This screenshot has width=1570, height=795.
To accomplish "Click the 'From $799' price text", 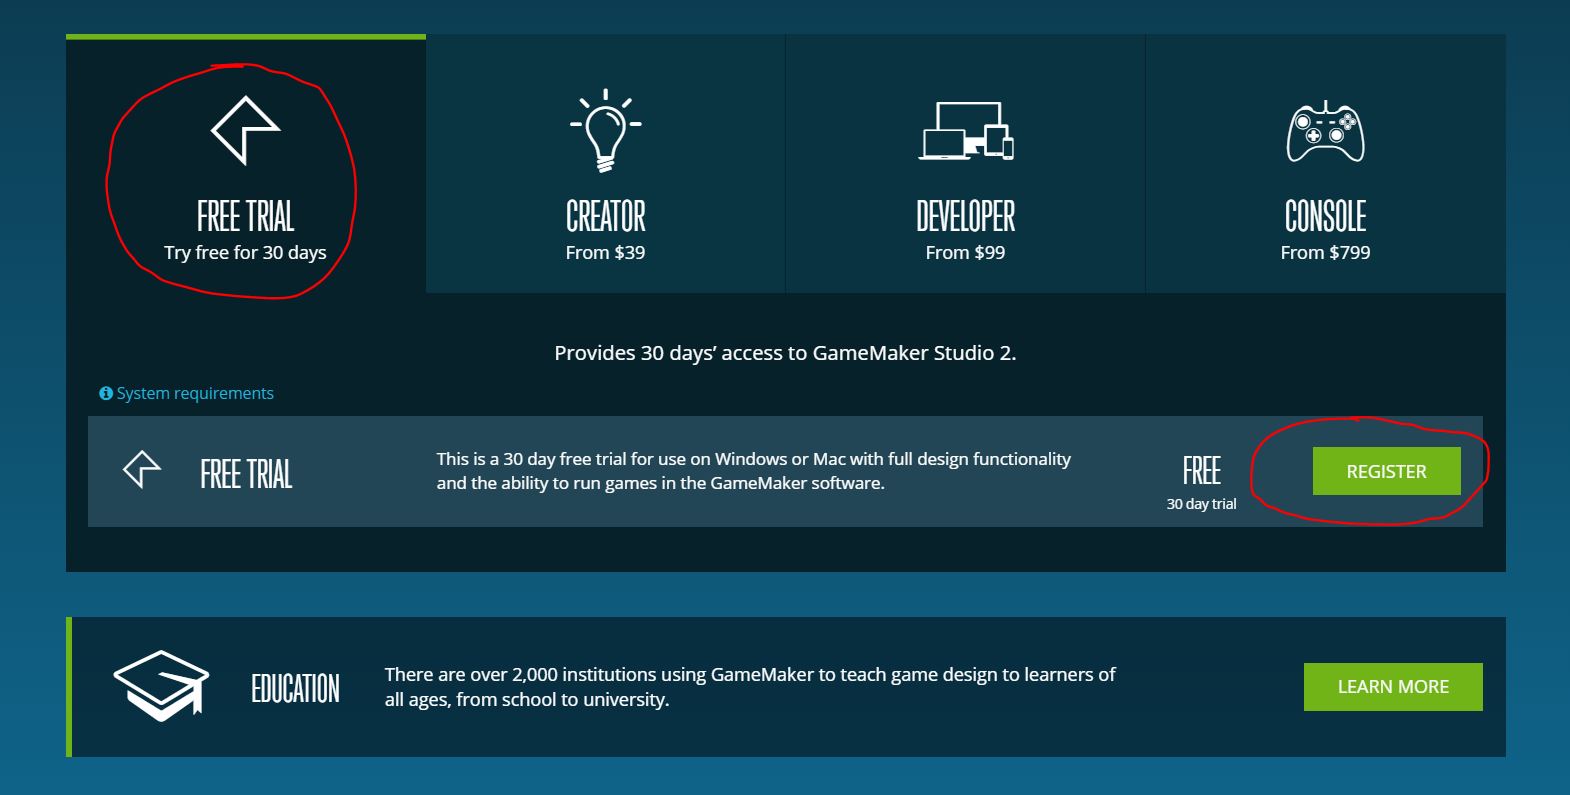I will pyautogui.click(x=1325, y=253).
